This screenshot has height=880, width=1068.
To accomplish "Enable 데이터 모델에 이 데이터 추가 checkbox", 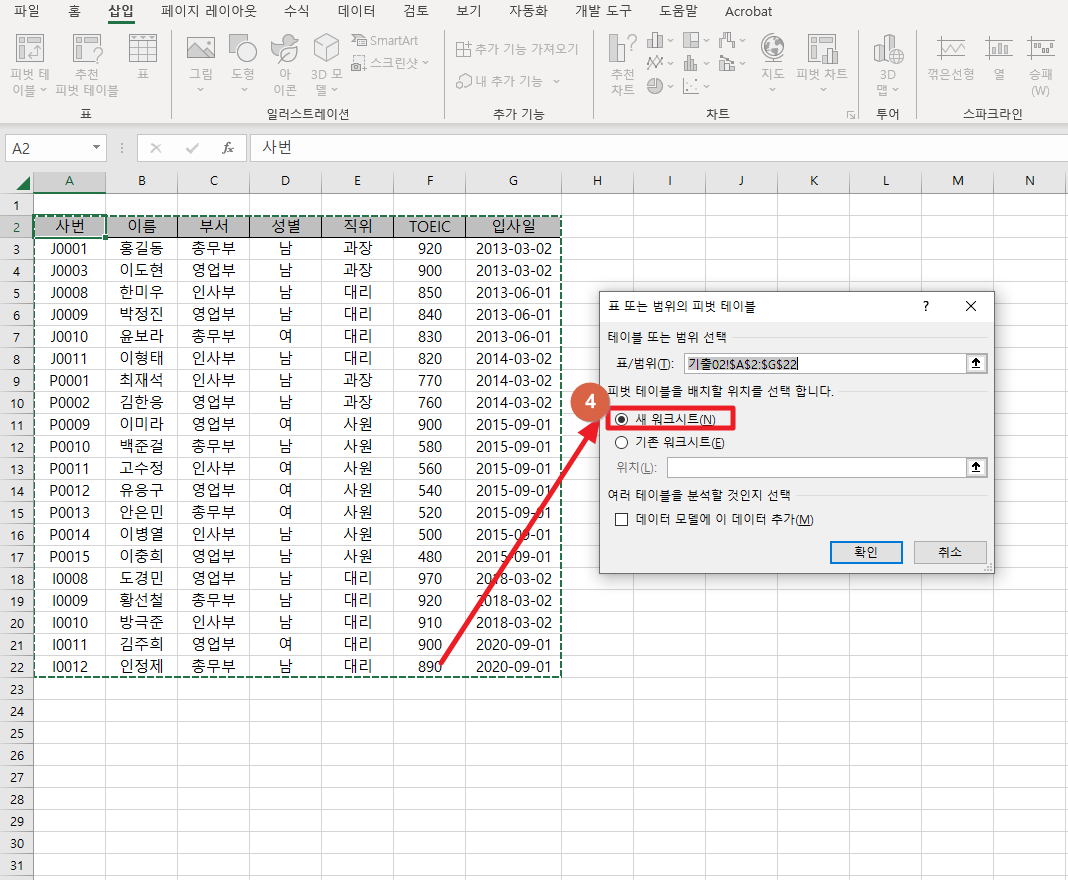I will tap(621, 520).
